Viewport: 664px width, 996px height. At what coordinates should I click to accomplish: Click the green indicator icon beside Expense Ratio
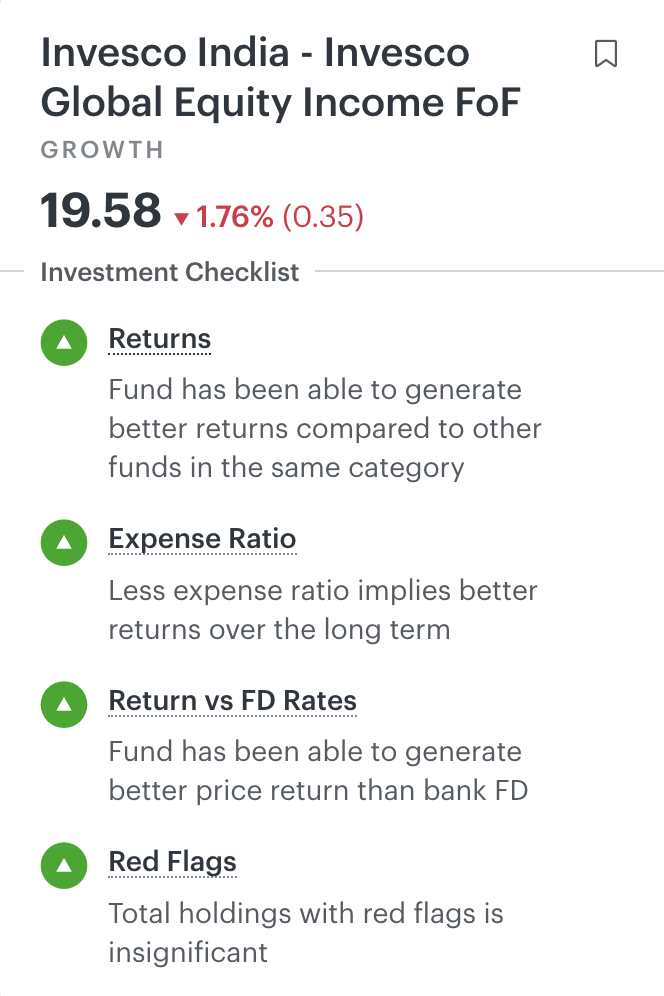[65, 542]
